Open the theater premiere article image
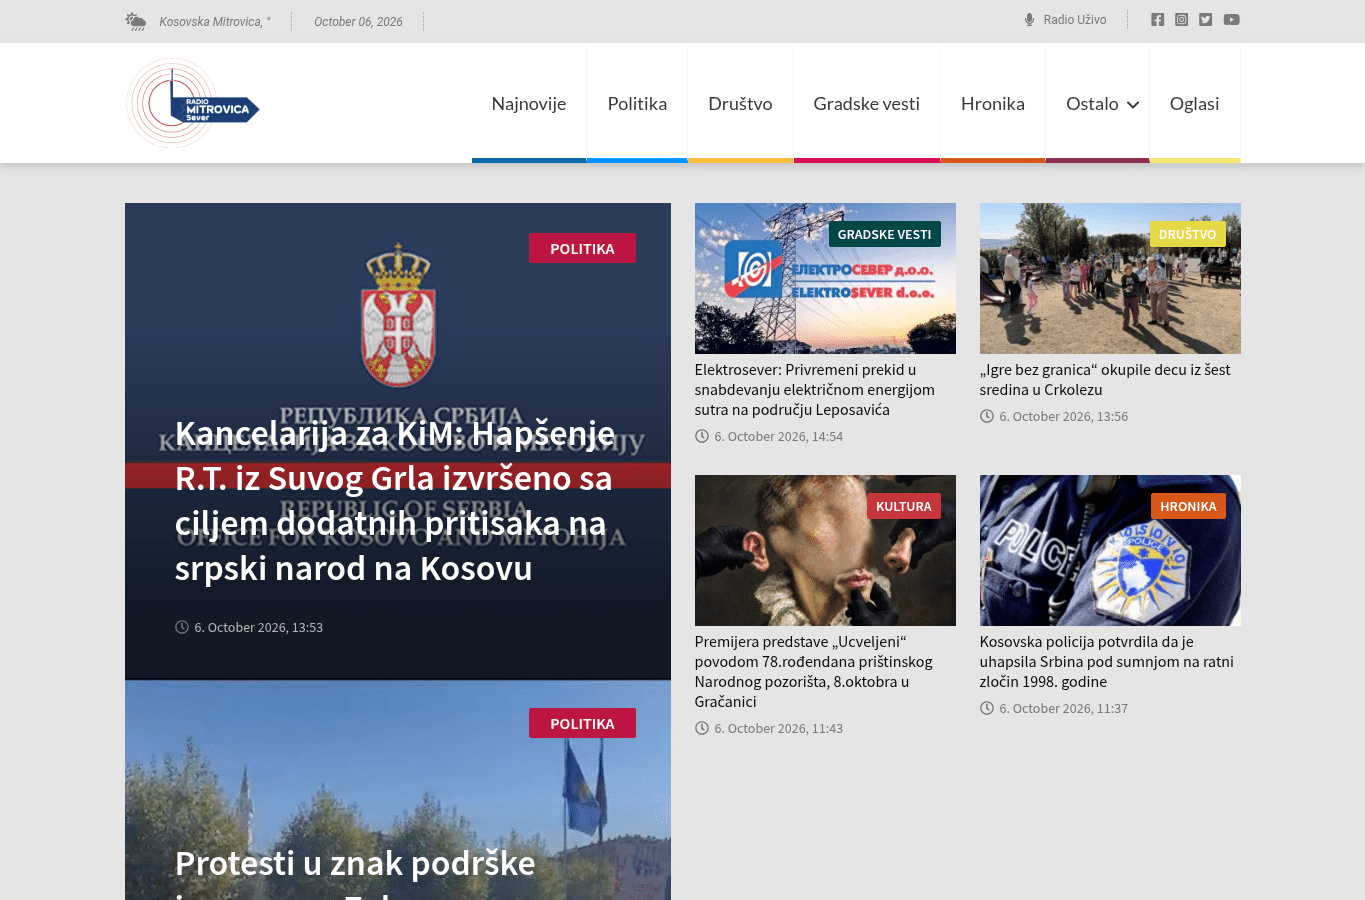Viewport: 1365px width, 900px height. [x=825, y=550]
